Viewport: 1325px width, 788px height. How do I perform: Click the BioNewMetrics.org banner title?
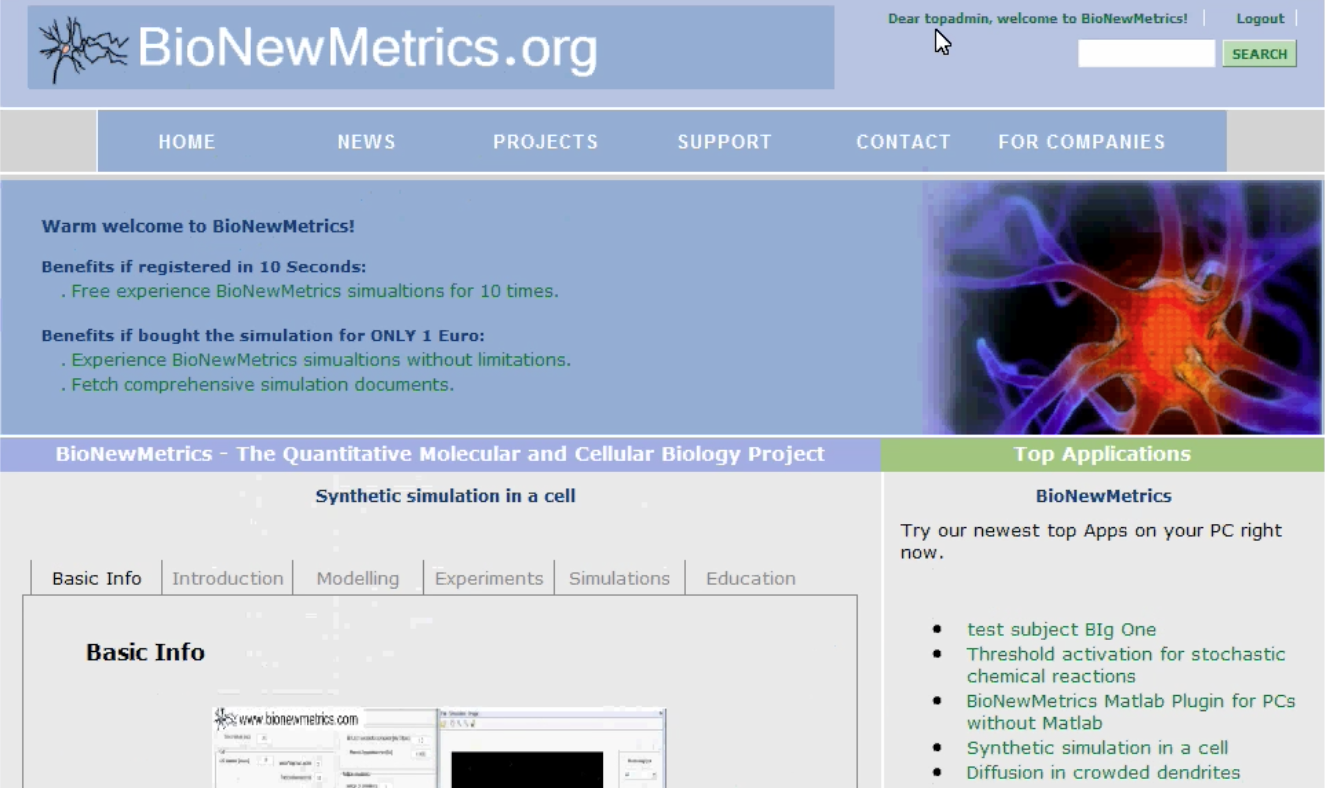click(367, 49)
